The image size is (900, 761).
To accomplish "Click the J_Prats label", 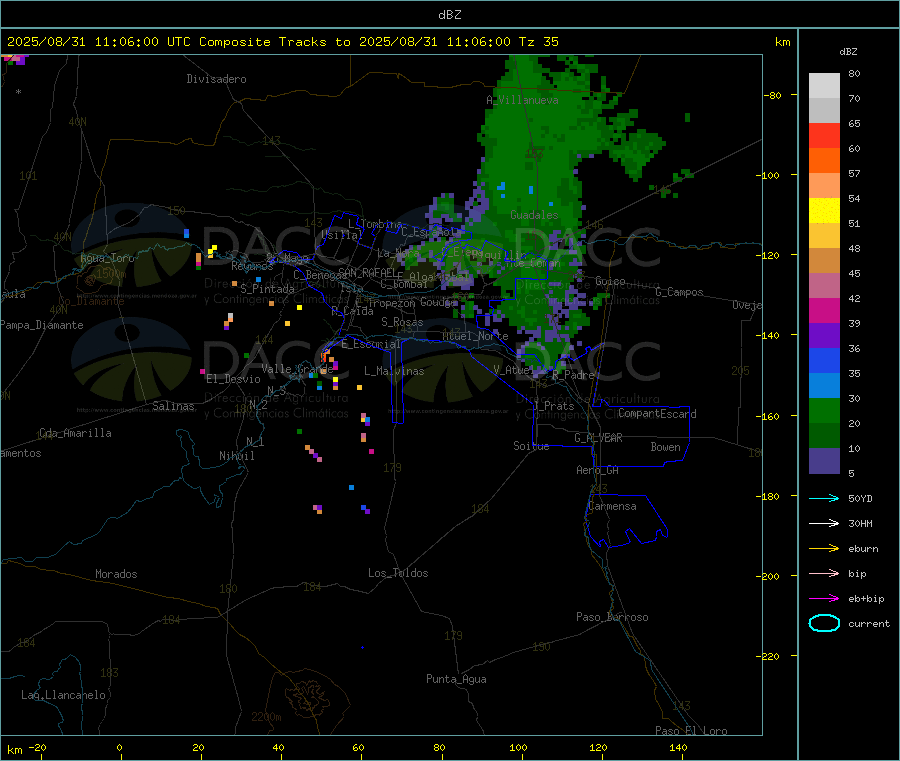I will 555,406.
